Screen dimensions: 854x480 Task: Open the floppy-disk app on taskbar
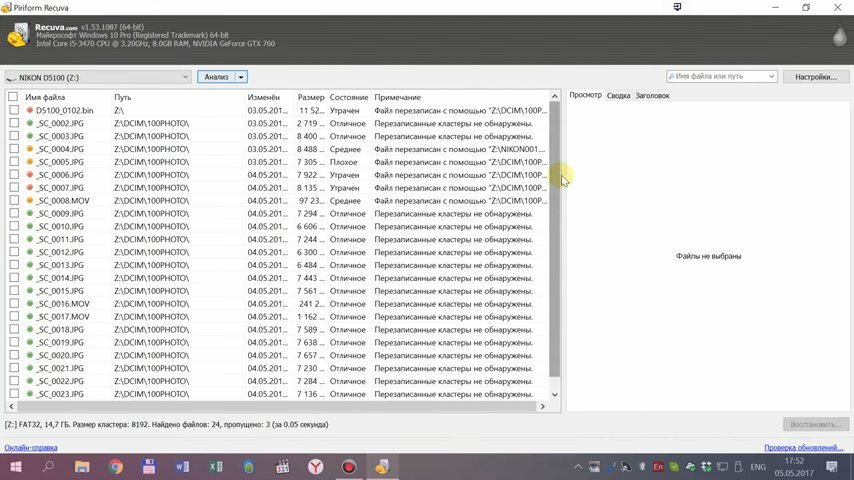(149, 467)
